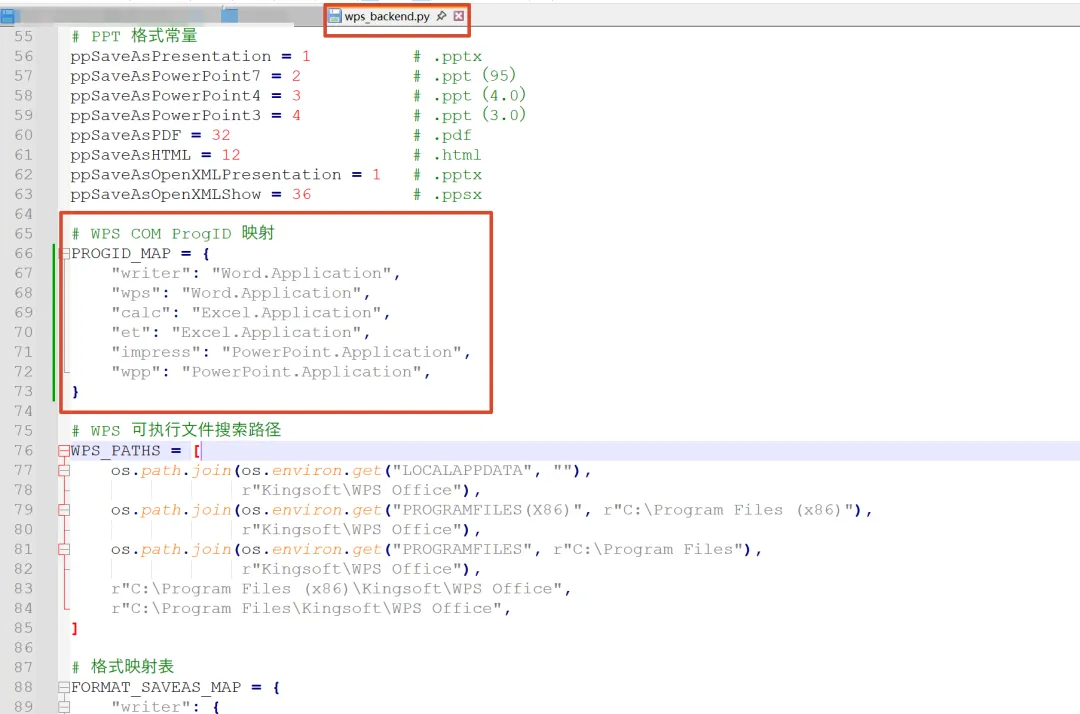Pin the wps_backend.py tab

pos(442,15)
